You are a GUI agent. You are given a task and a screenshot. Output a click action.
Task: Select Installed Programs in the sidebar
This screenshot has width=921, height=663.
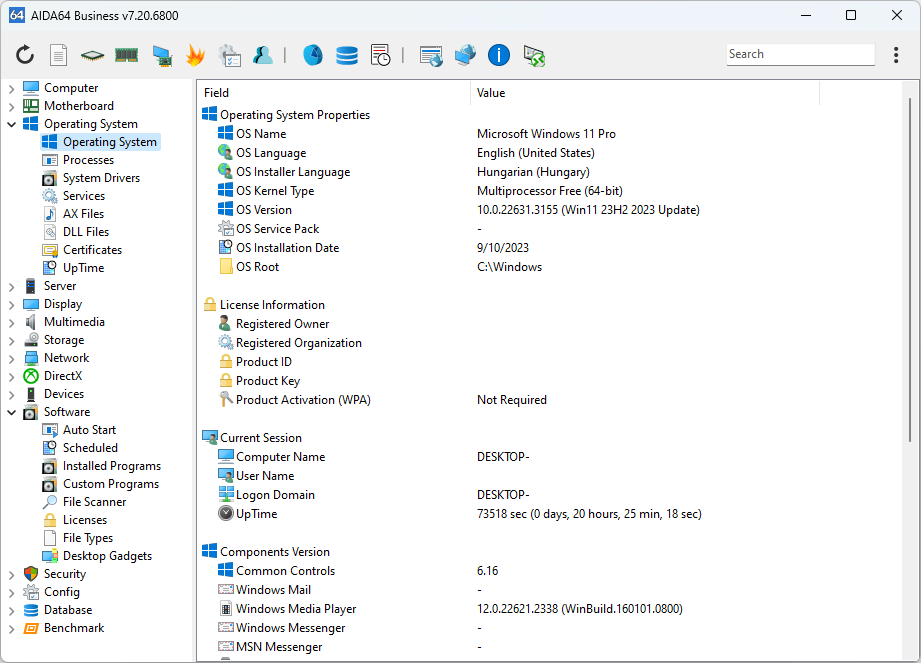point(112,465)
